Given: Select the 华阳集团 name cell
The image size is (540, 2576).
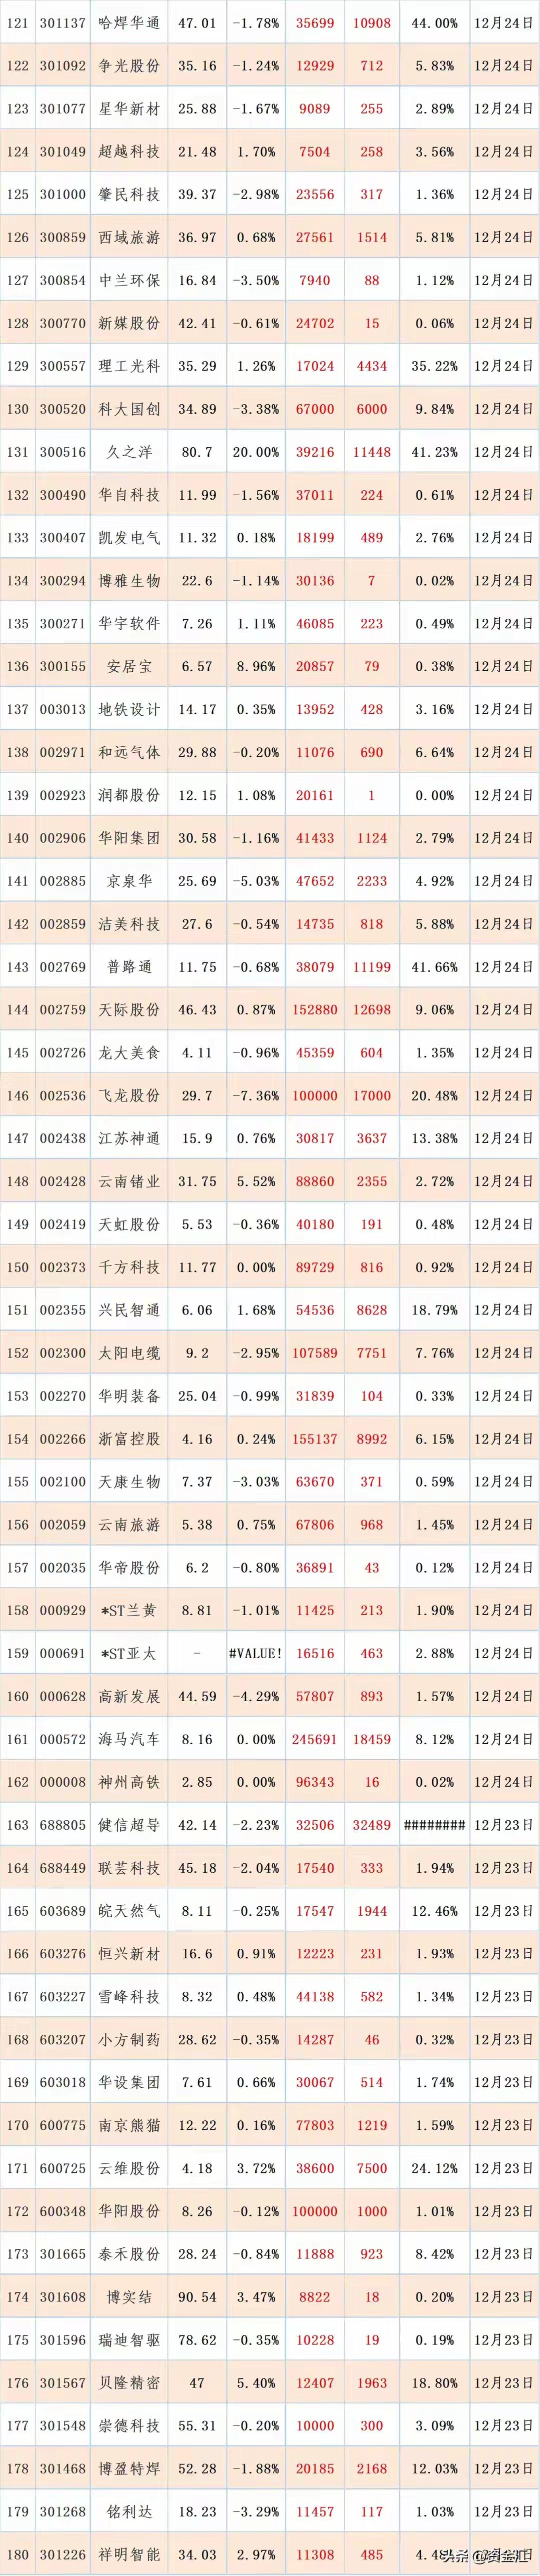Looking at the screenshot, I should tap(129, 838).
